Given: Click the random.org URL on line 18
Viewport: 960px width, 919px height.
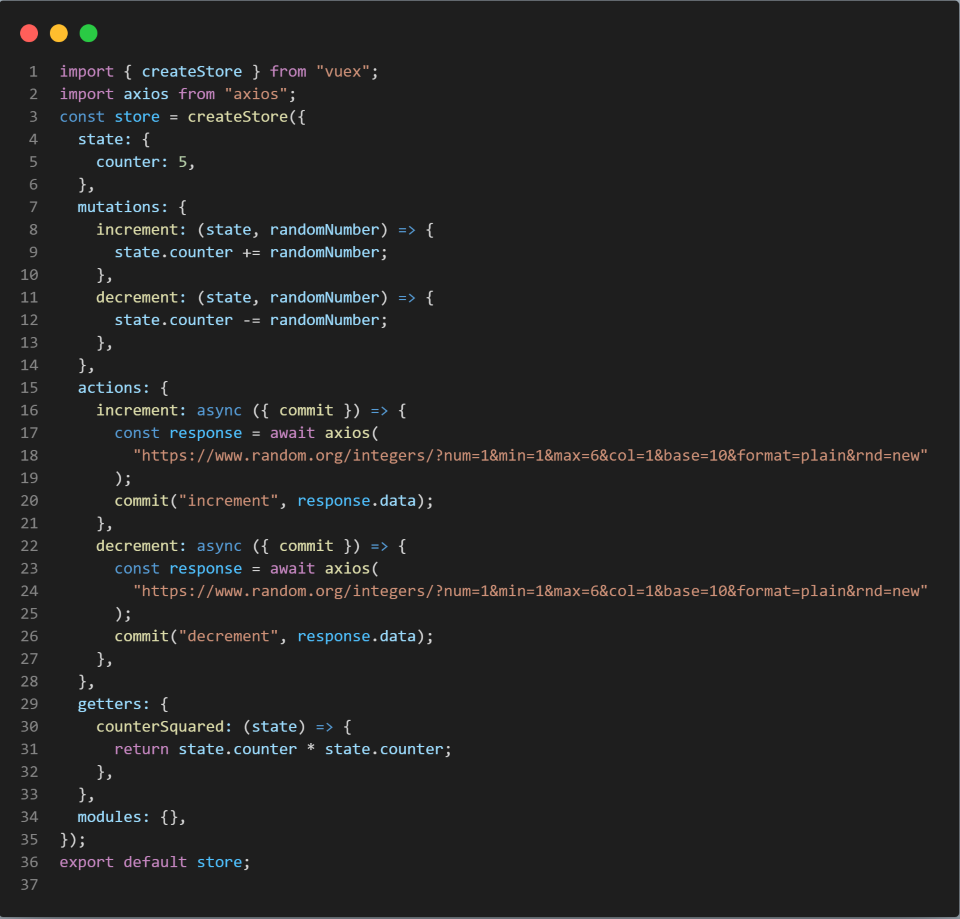Looking at the screenshot, I should click(x=531, y=456).
